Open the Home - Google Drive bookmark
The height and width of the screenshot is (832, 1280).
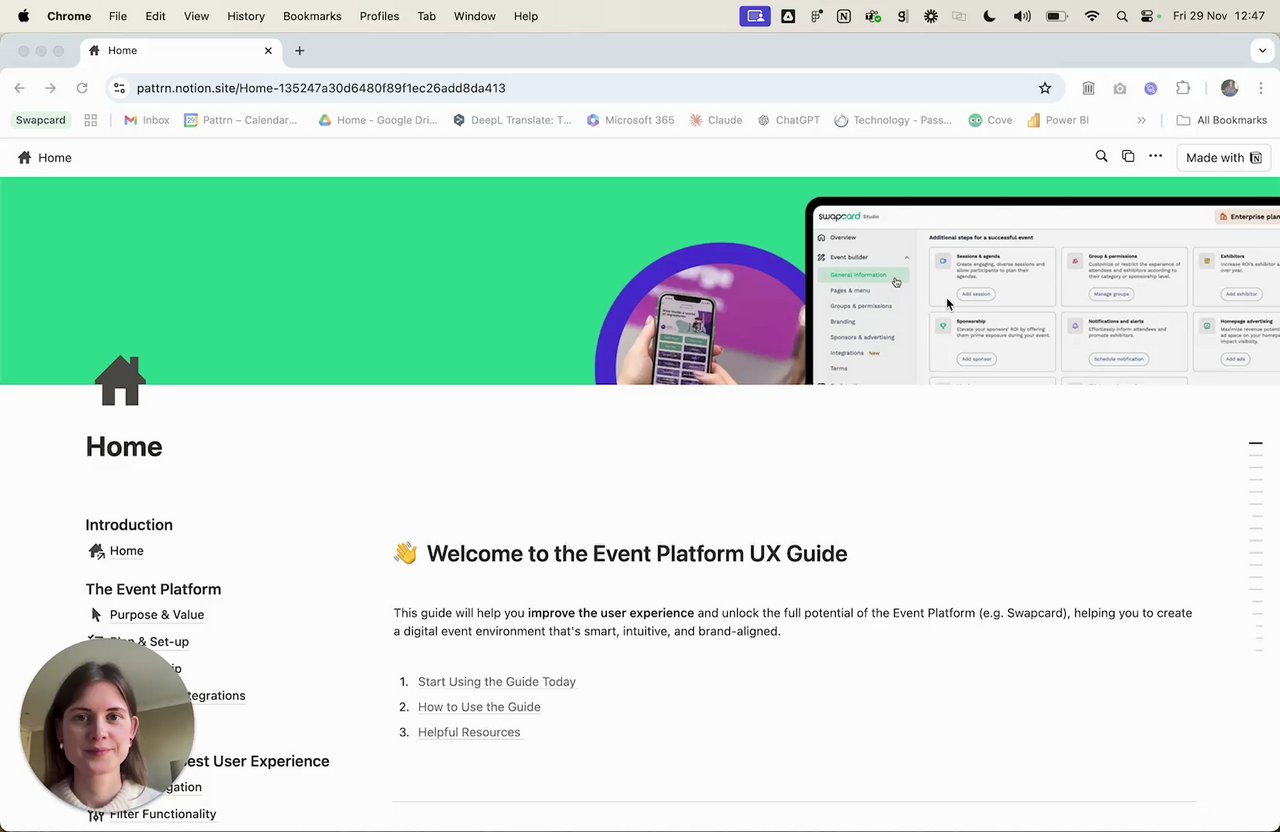pyautogui.click(x=377, y=120)
